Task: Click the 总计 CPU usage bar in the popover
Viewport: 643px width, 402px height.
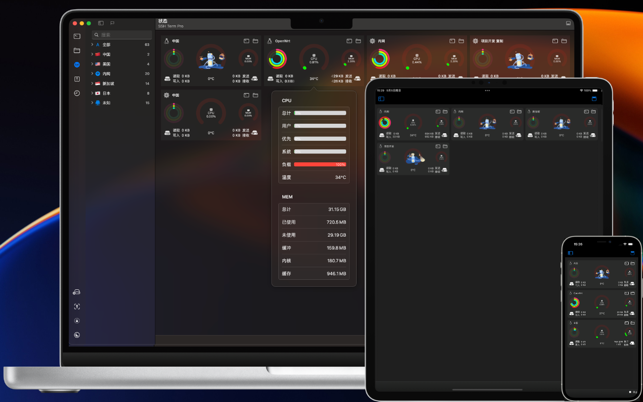Action: tap(320, 113)
